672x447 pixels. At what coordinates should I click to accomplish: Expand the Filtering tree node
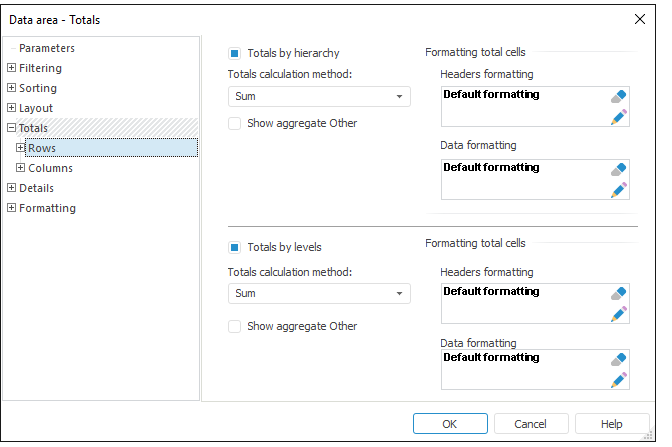tap(12, 68)
